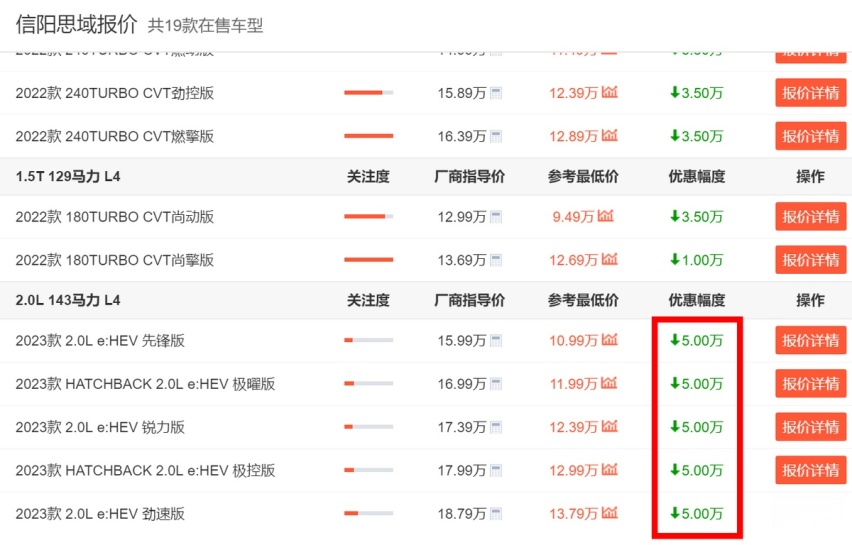Open model 2023款 HATCHBACK 2.0L e:HEV 极曜版

coord(145,384)
